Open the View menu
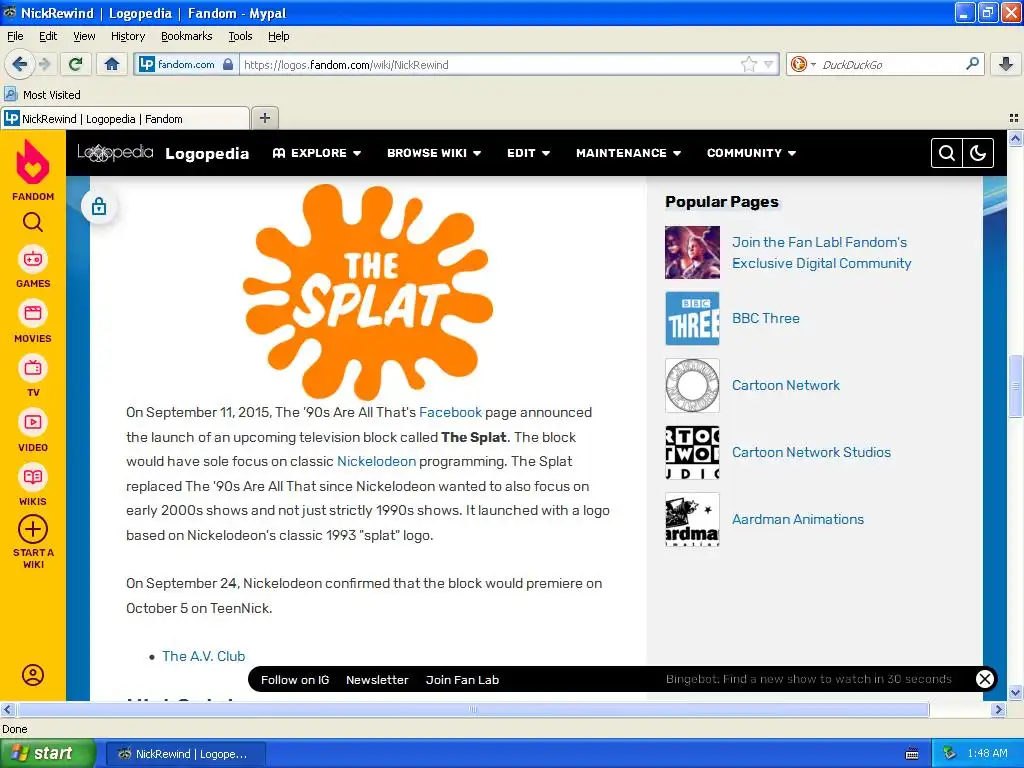Image resolution: width=1024 pixels, height=768 pixels. click(x=84, y=36)
